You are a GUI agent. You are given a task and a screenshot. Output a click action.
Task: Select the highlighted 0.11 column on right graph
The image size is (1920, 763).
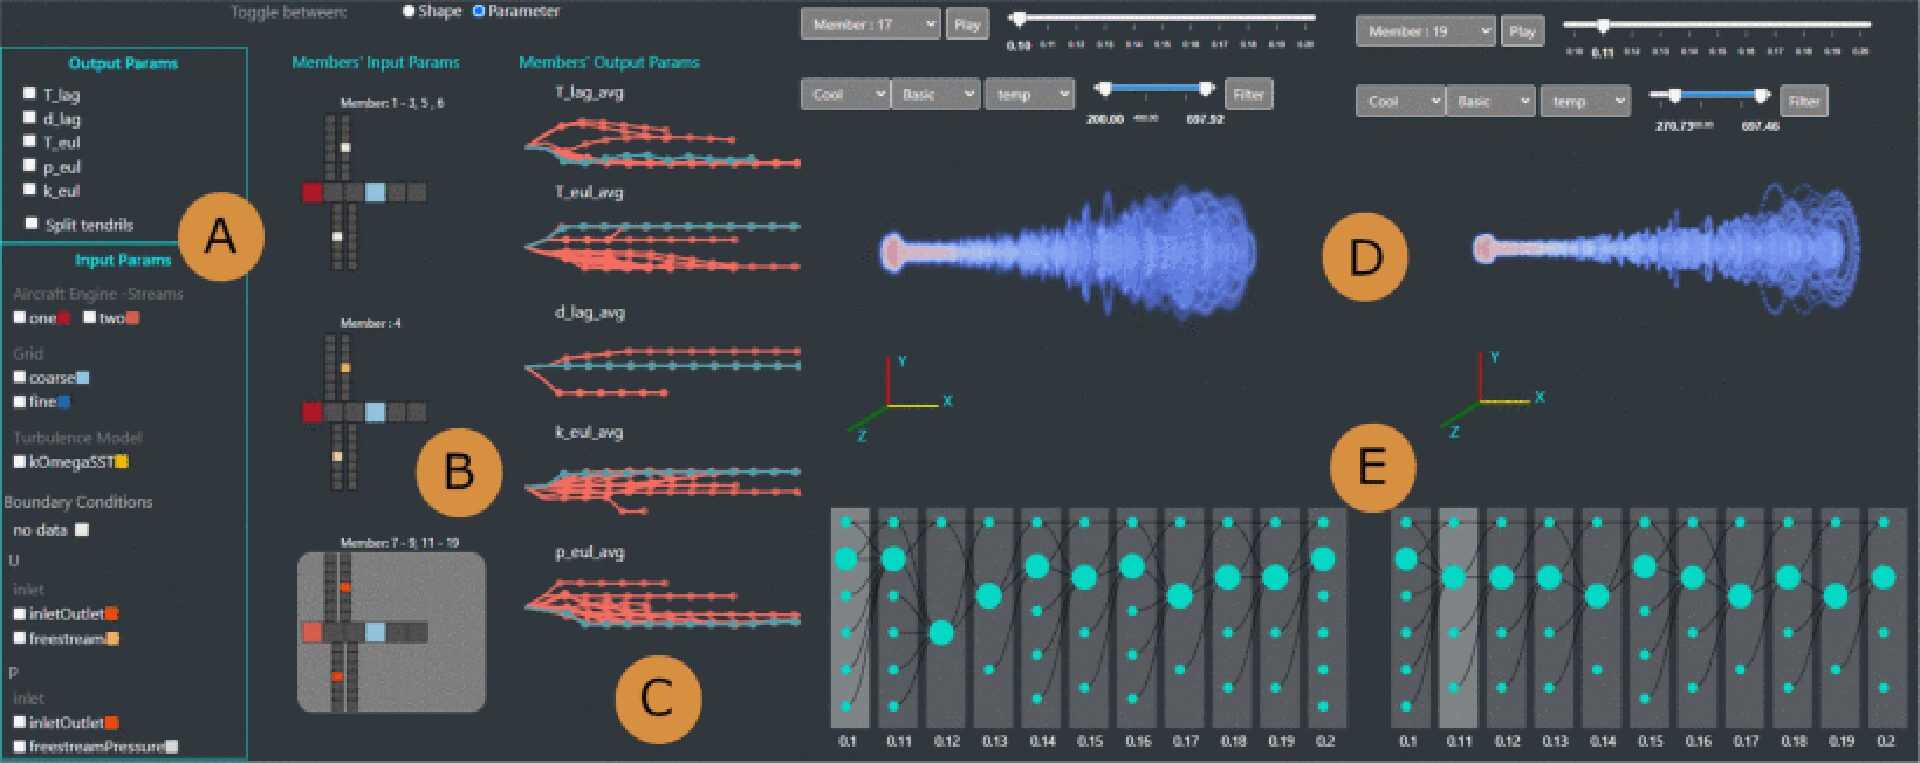click(x=1457, y=618)
